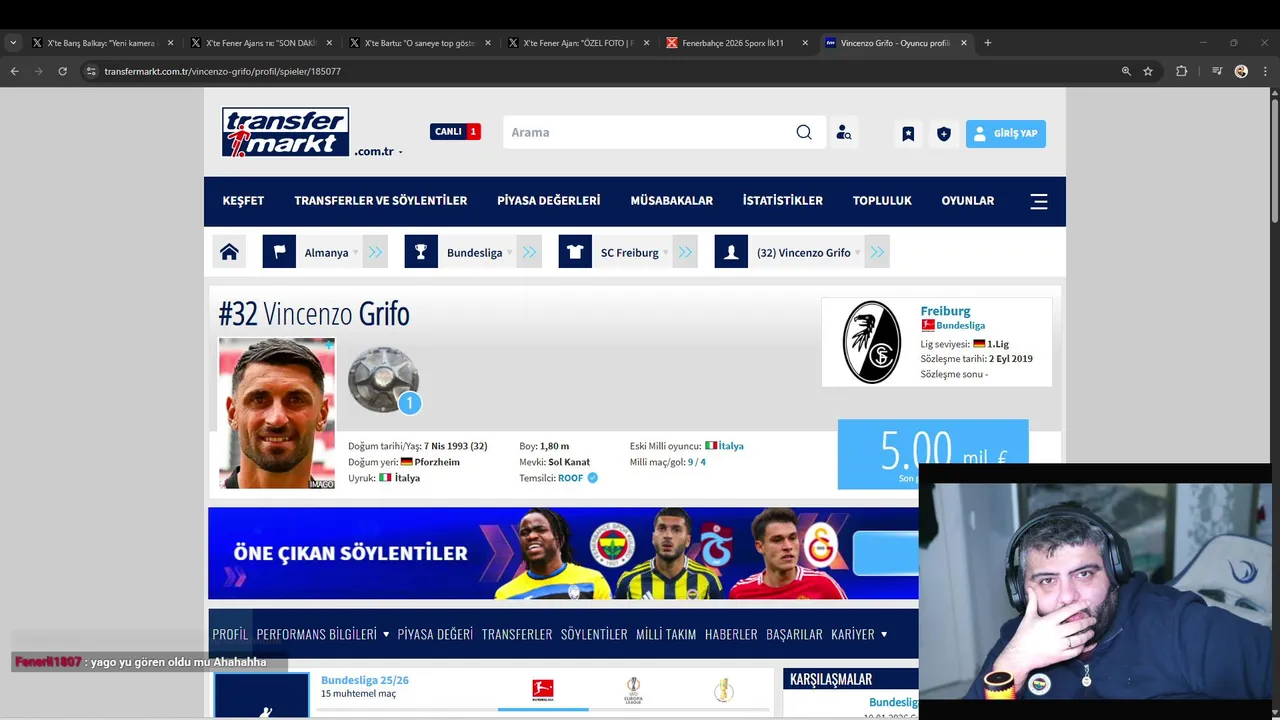This screenshot has width=1280, height=720.
Task: Expand the Almanya breadcrumb dropdown
Action: pos(355,253)
